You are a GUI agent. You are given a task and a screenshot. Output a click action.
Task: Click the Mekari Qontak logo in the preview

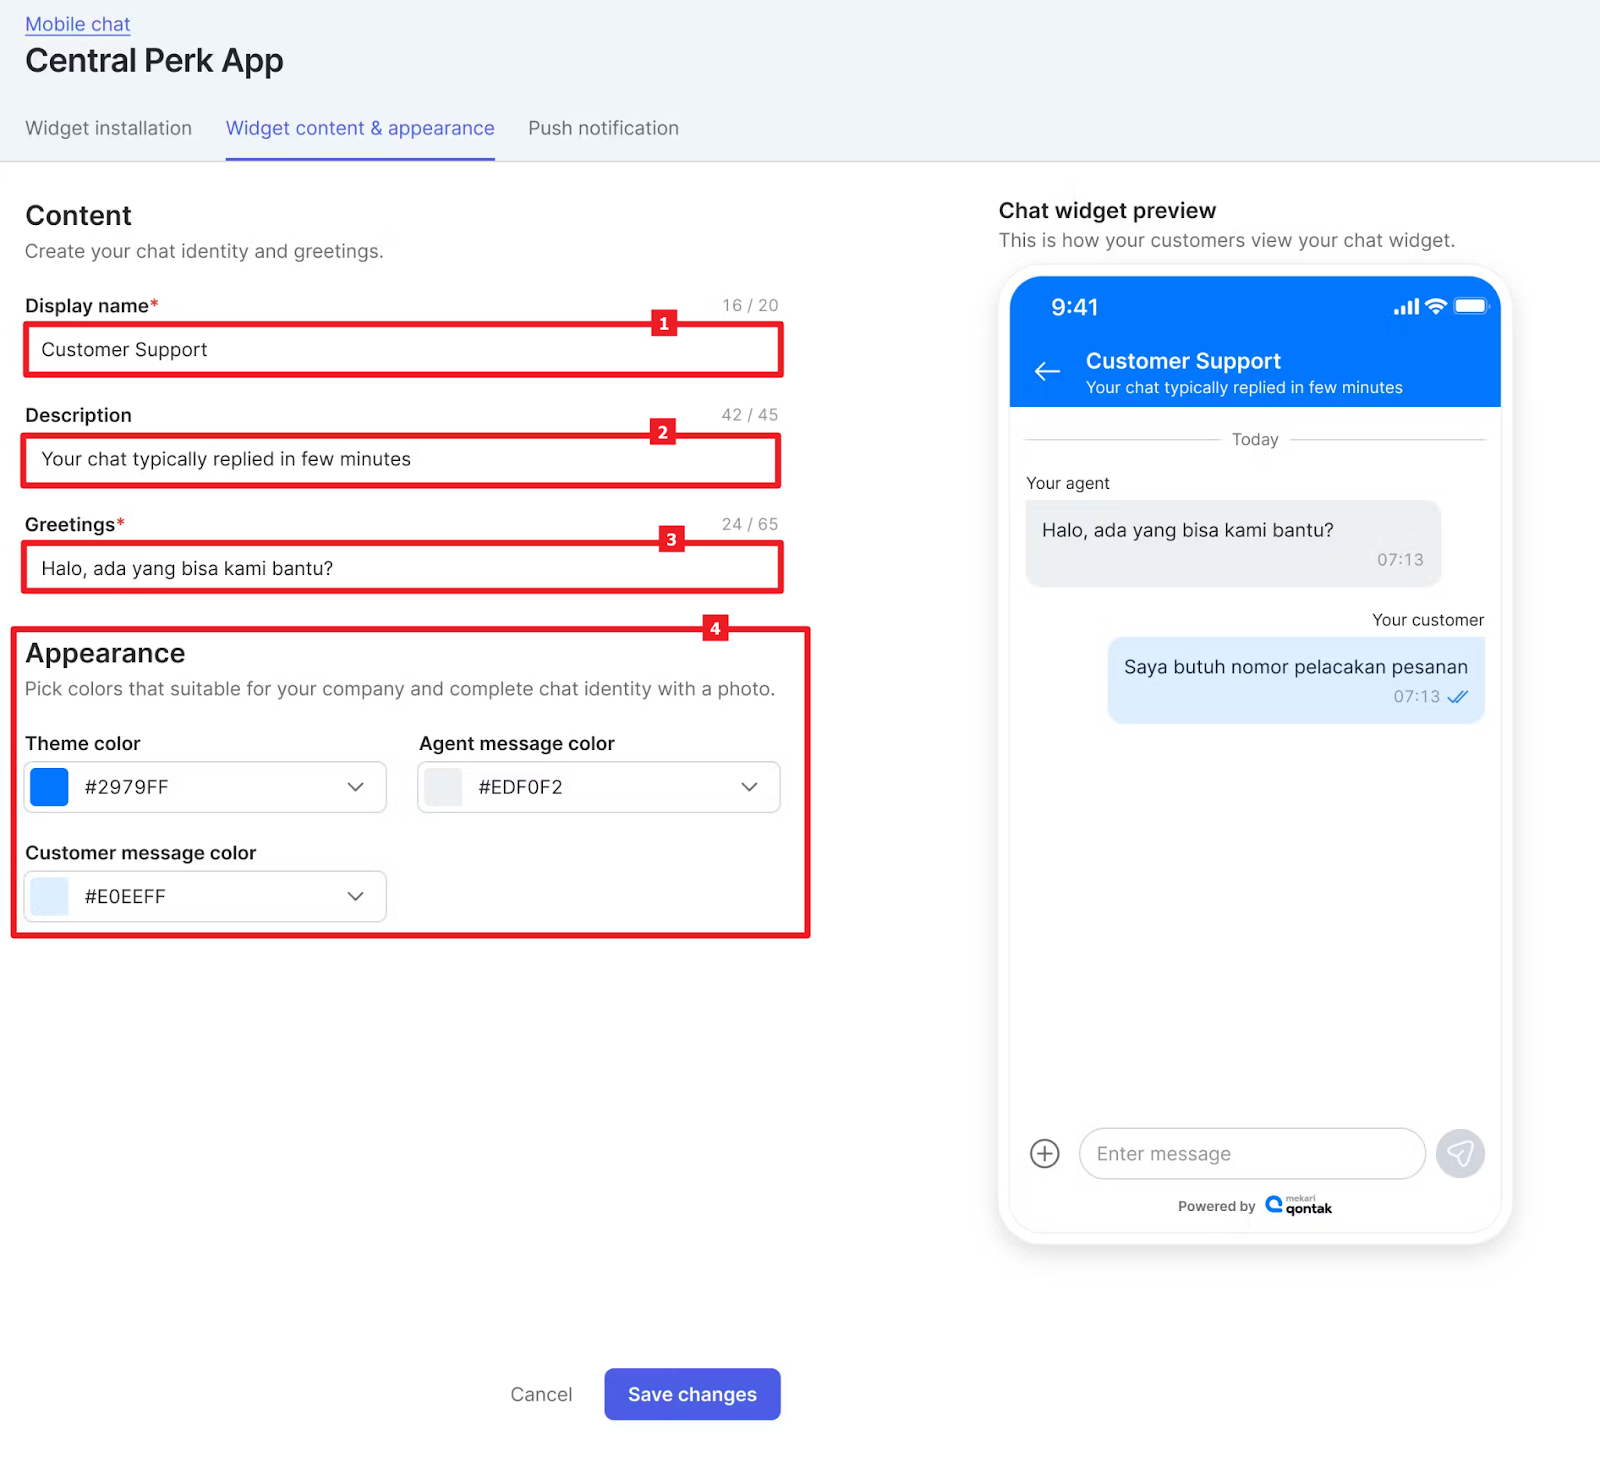[x=1298, y=1205]
